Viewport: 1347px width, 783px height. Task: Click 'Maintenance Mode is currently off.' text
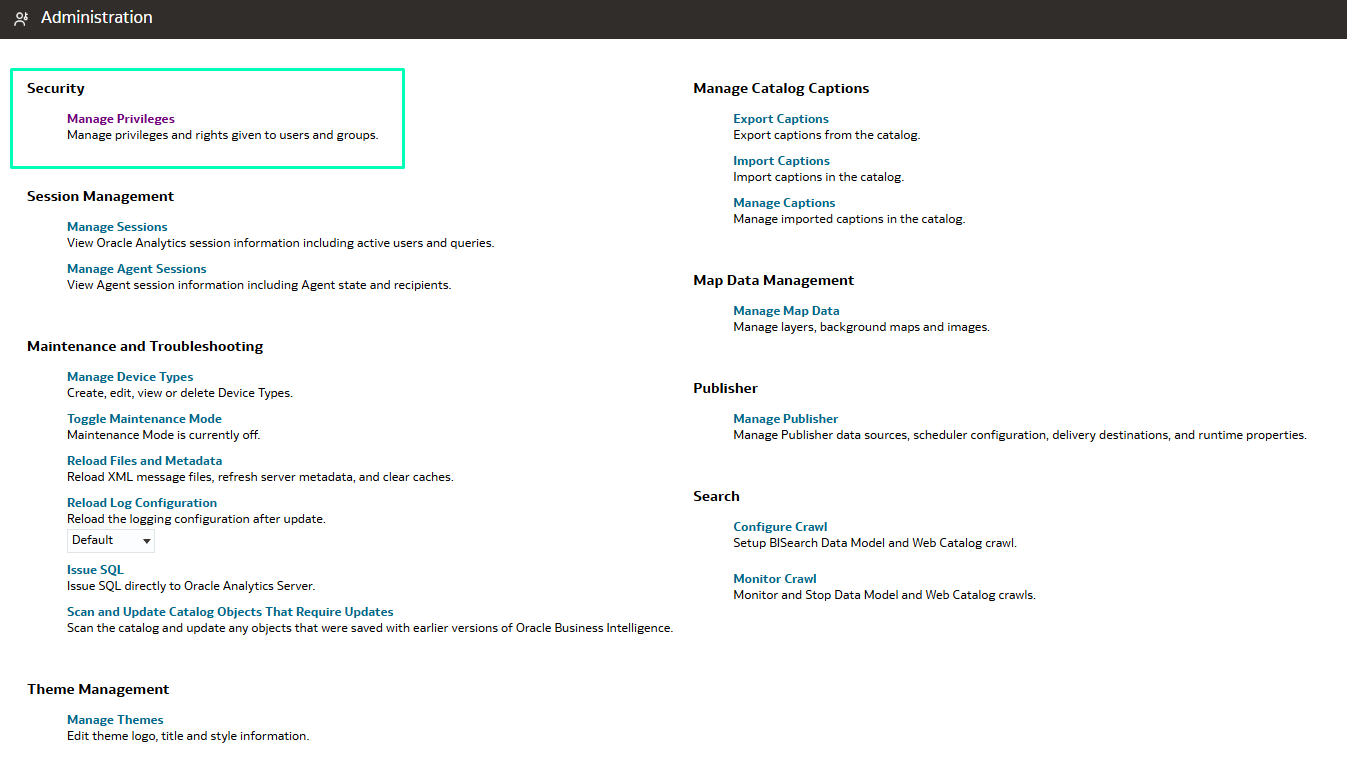(x=164, y=435)
